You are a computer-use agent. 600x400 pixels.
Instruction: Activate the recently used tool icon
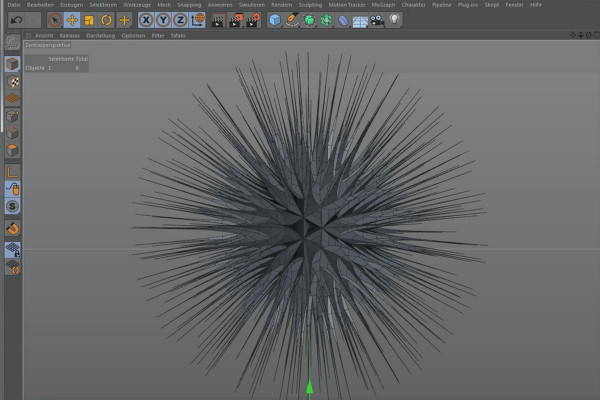(x=124, y=20)
